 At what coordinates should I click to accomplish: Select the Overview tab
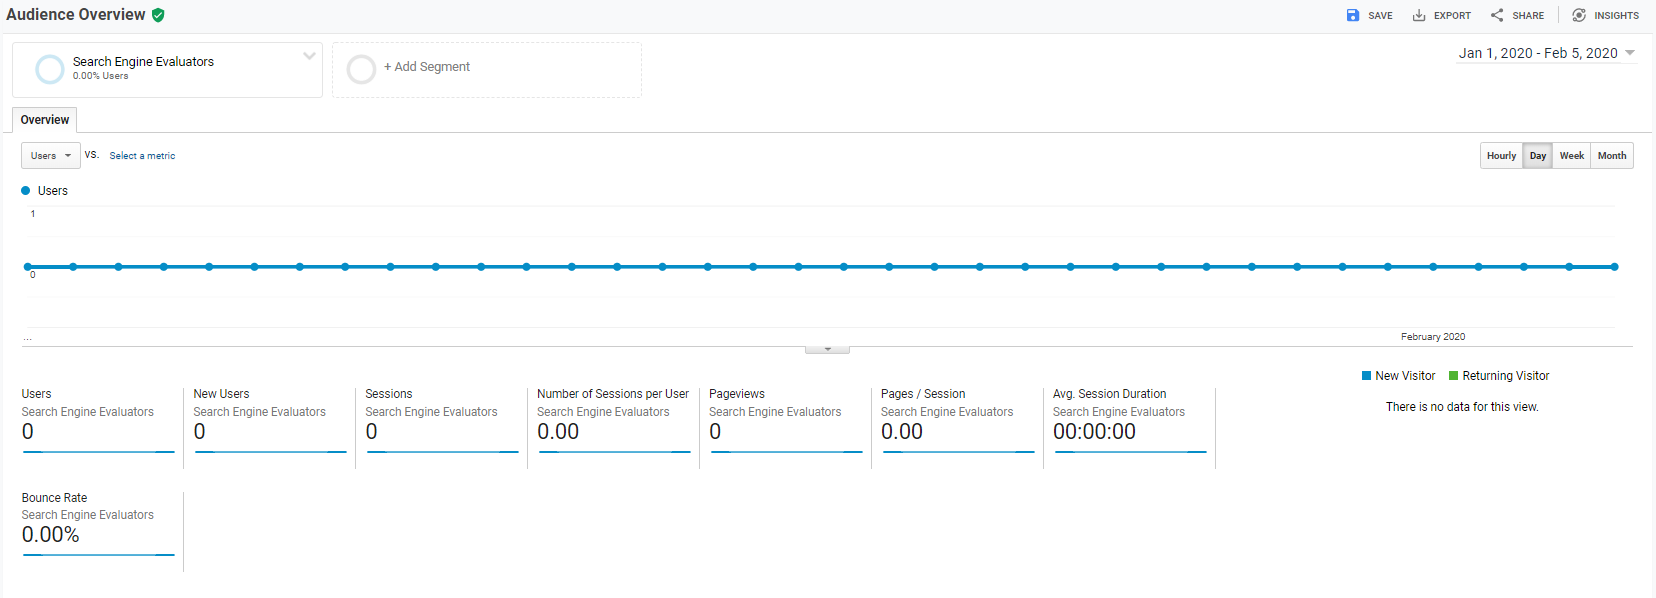[45, 120]
